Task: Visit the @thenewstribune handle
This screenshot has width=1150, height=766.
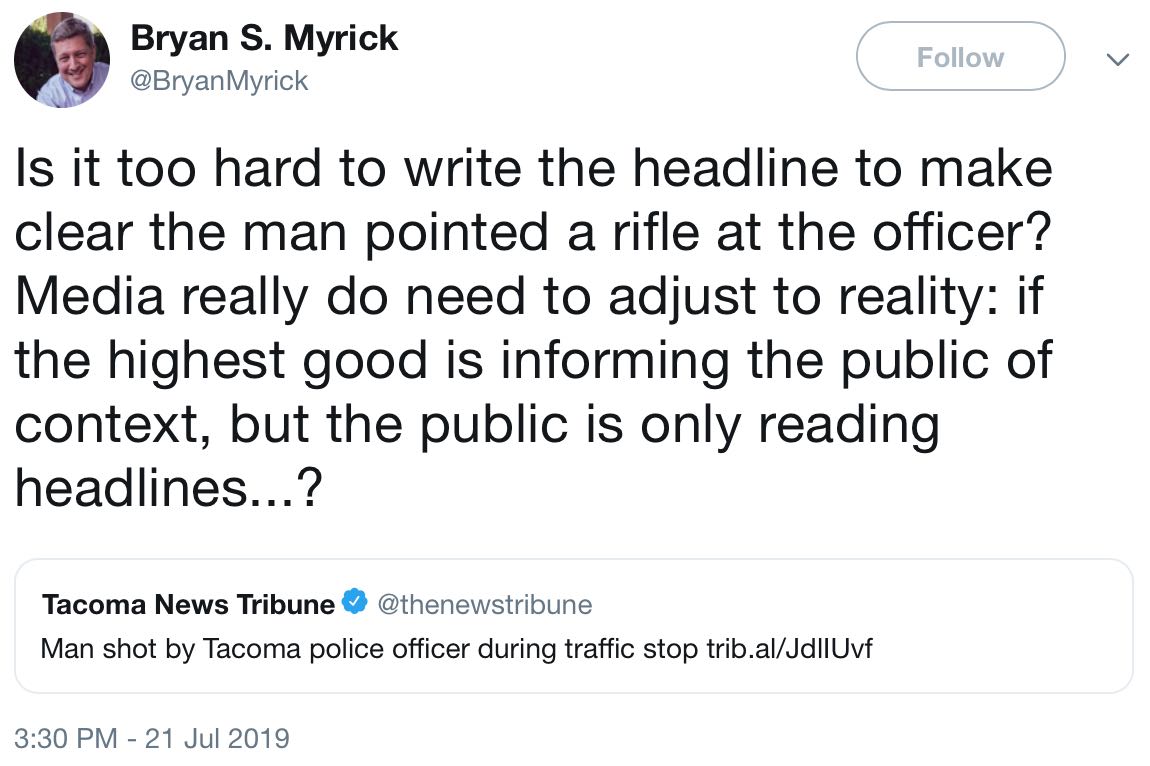Action: tap(484, 605)
